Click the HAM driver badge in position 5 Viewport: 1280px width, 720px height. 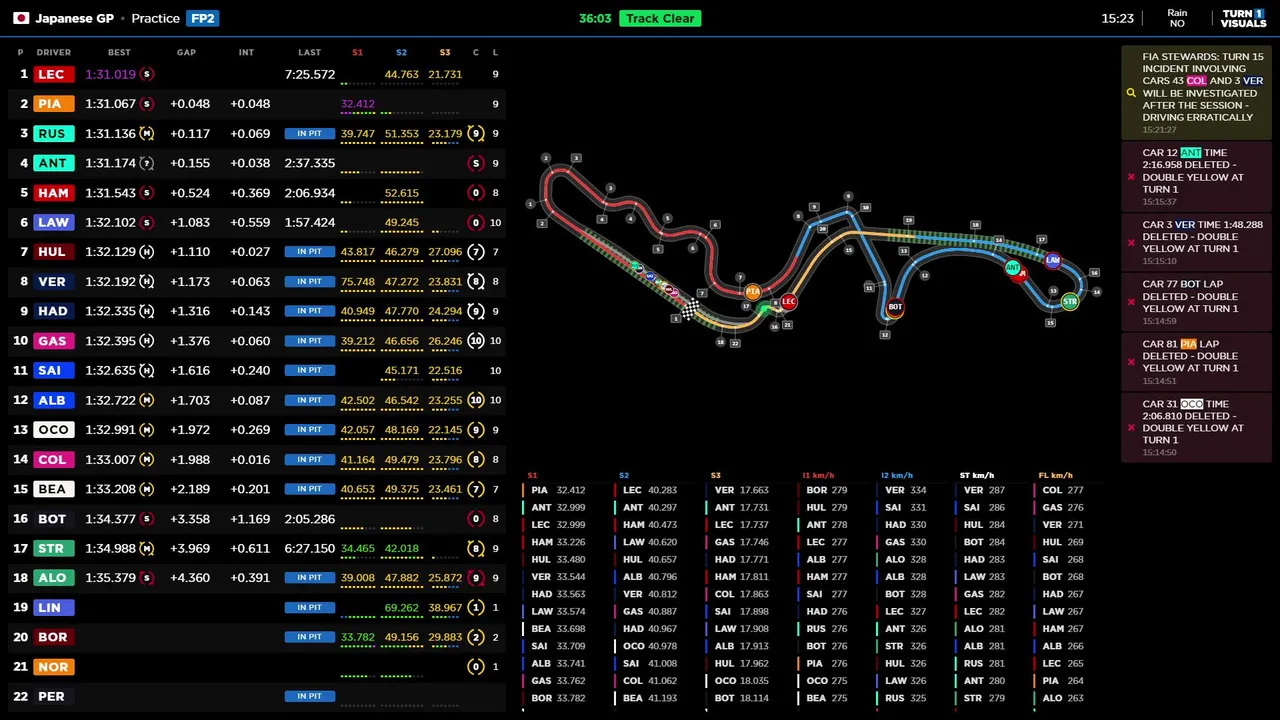click(x=53, y=193)
